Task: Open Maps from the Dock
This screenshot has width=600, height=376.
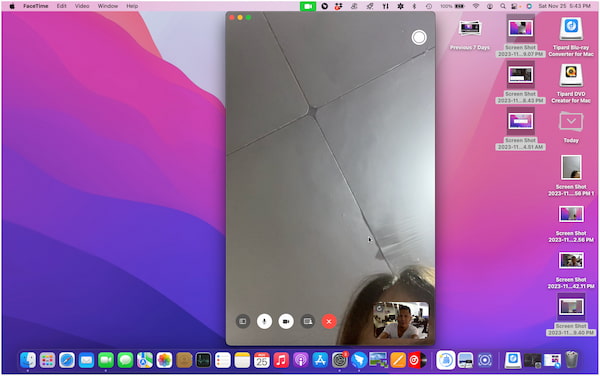Action: coord(145,360)
